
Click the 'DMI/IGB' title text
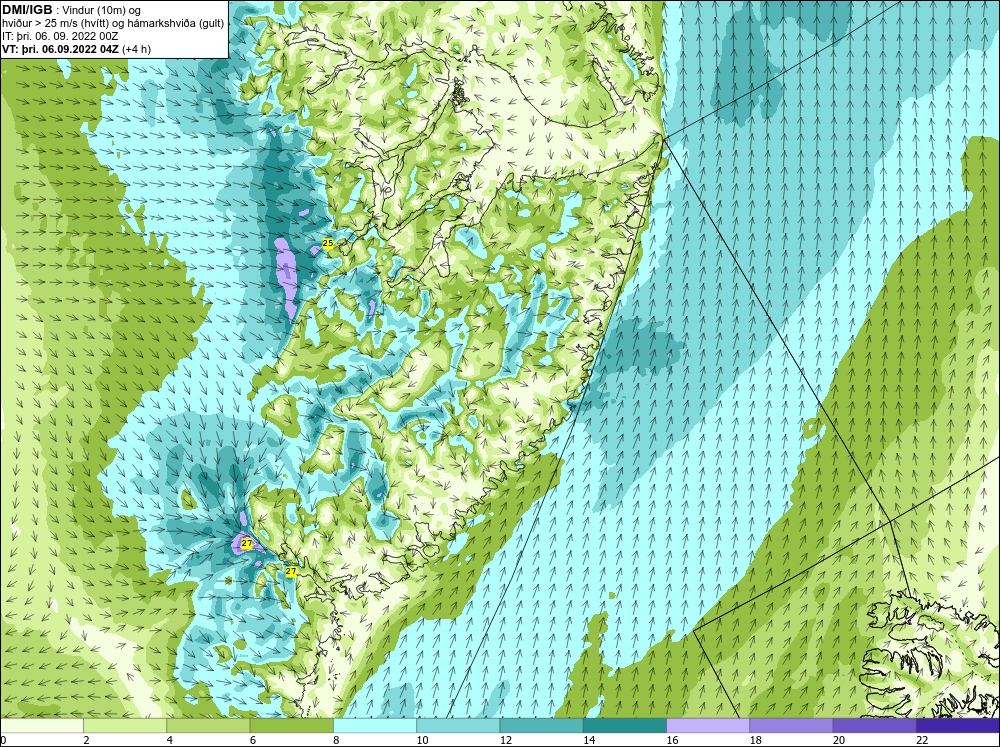click(27, 10)
